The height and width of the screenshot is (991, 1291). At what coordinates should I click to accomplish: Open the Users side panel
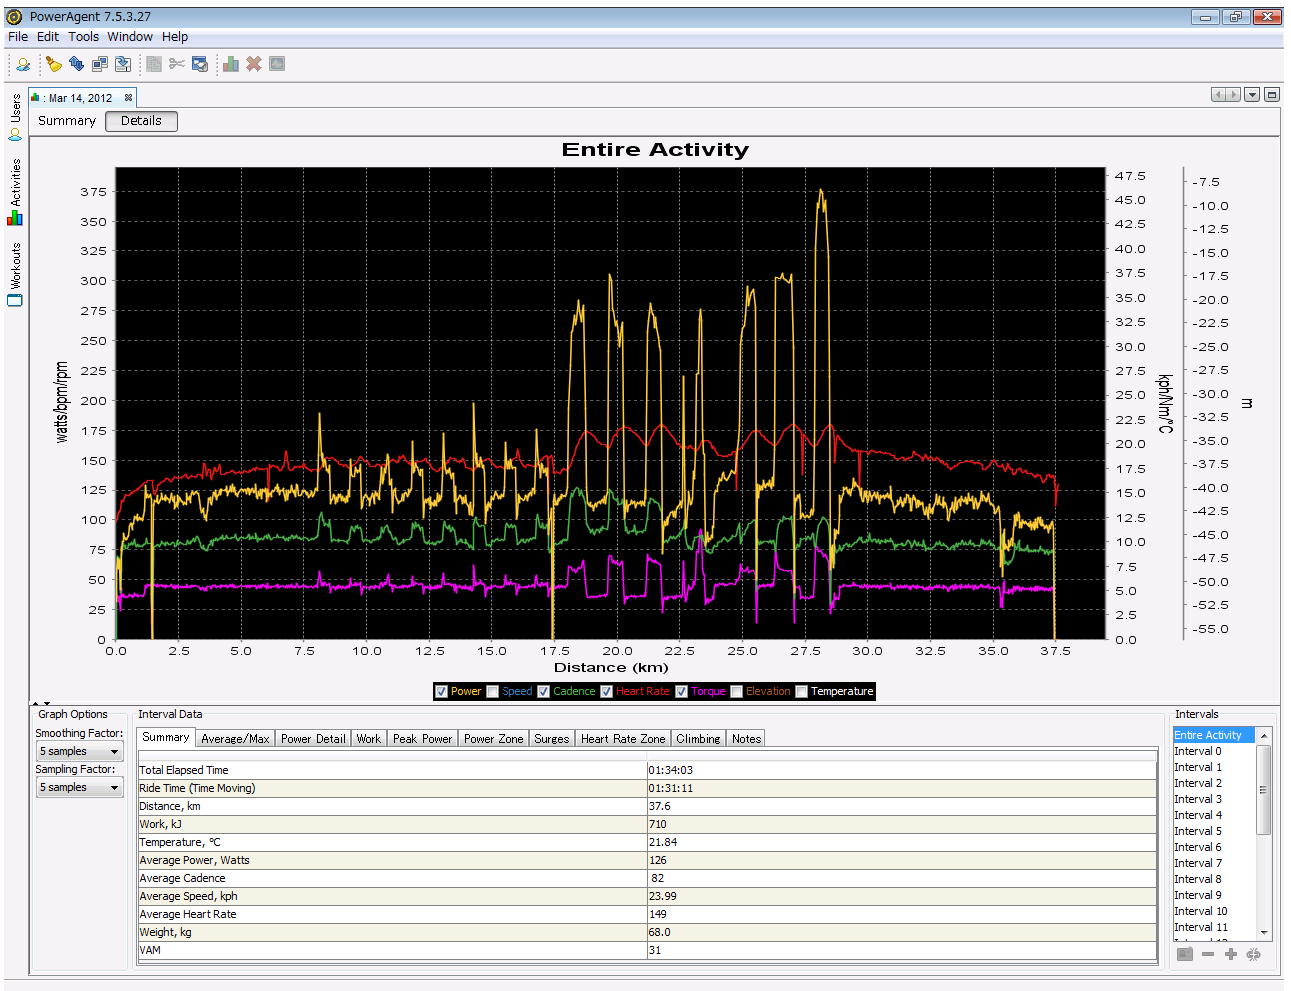click(15, 117)
